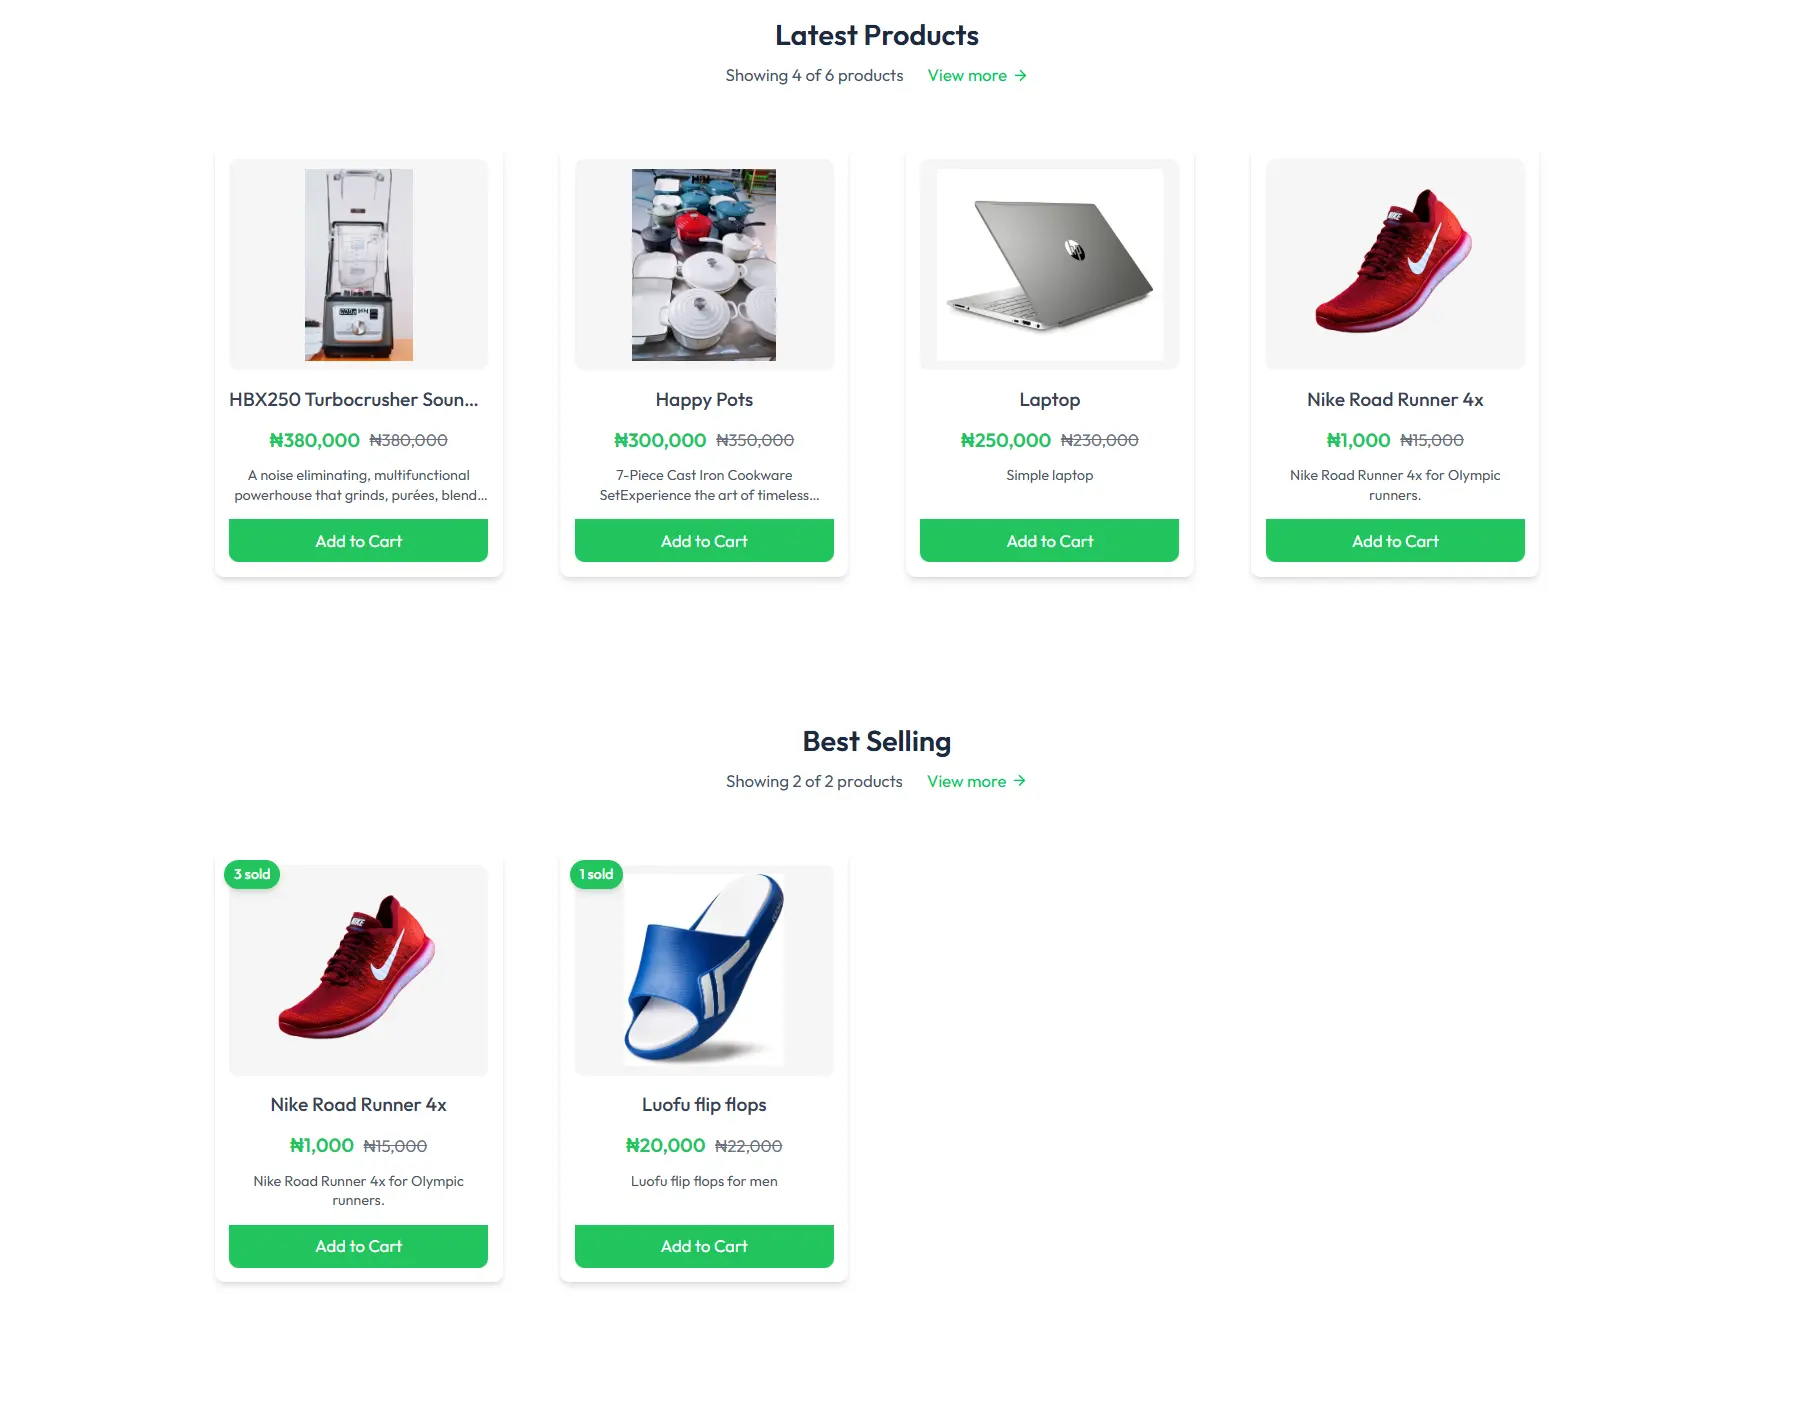1795x1402 pixels.
Task: Open the Happy Pots cookware image
Action: pos(704,265)
